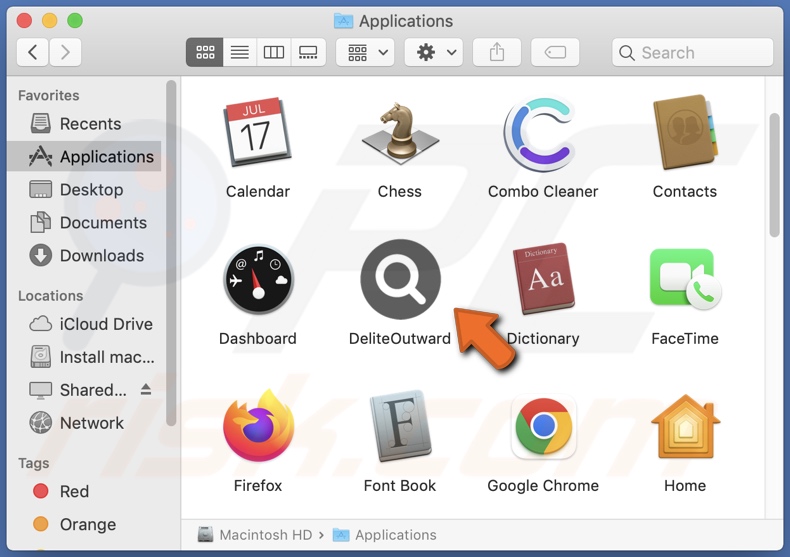Select Applications in the sidebar
Screen dimensions: 790x557
pos(84,157)
